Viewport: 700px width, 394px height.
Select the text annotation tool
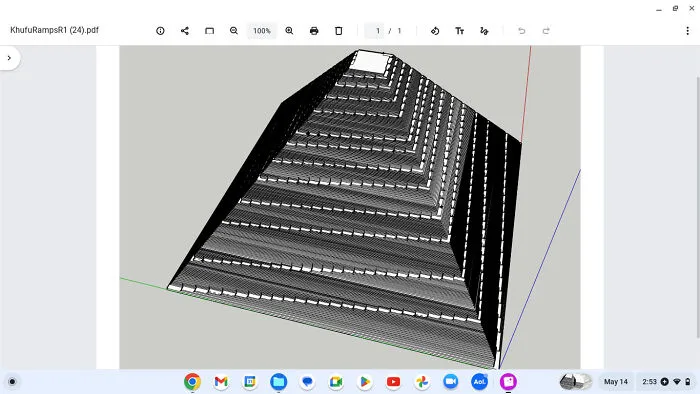pyautogui.click(x=459, y=31)
